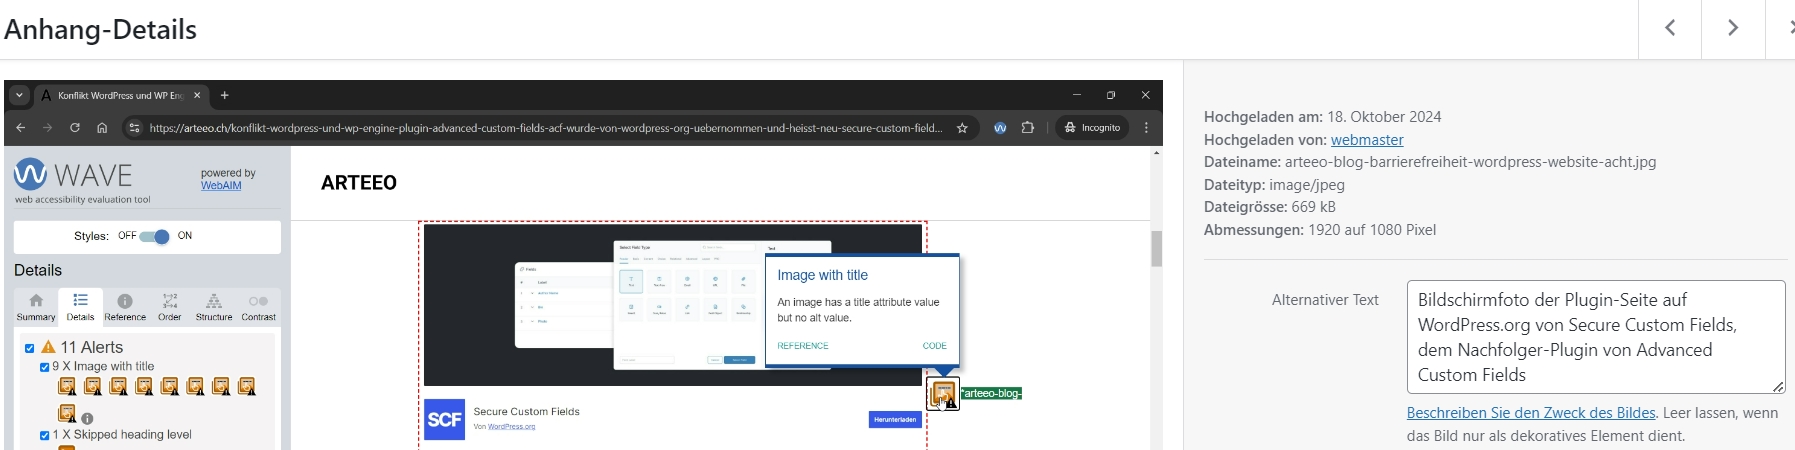
Task: Go to the next attachment with the right chevron
Action: point(1733,29)
